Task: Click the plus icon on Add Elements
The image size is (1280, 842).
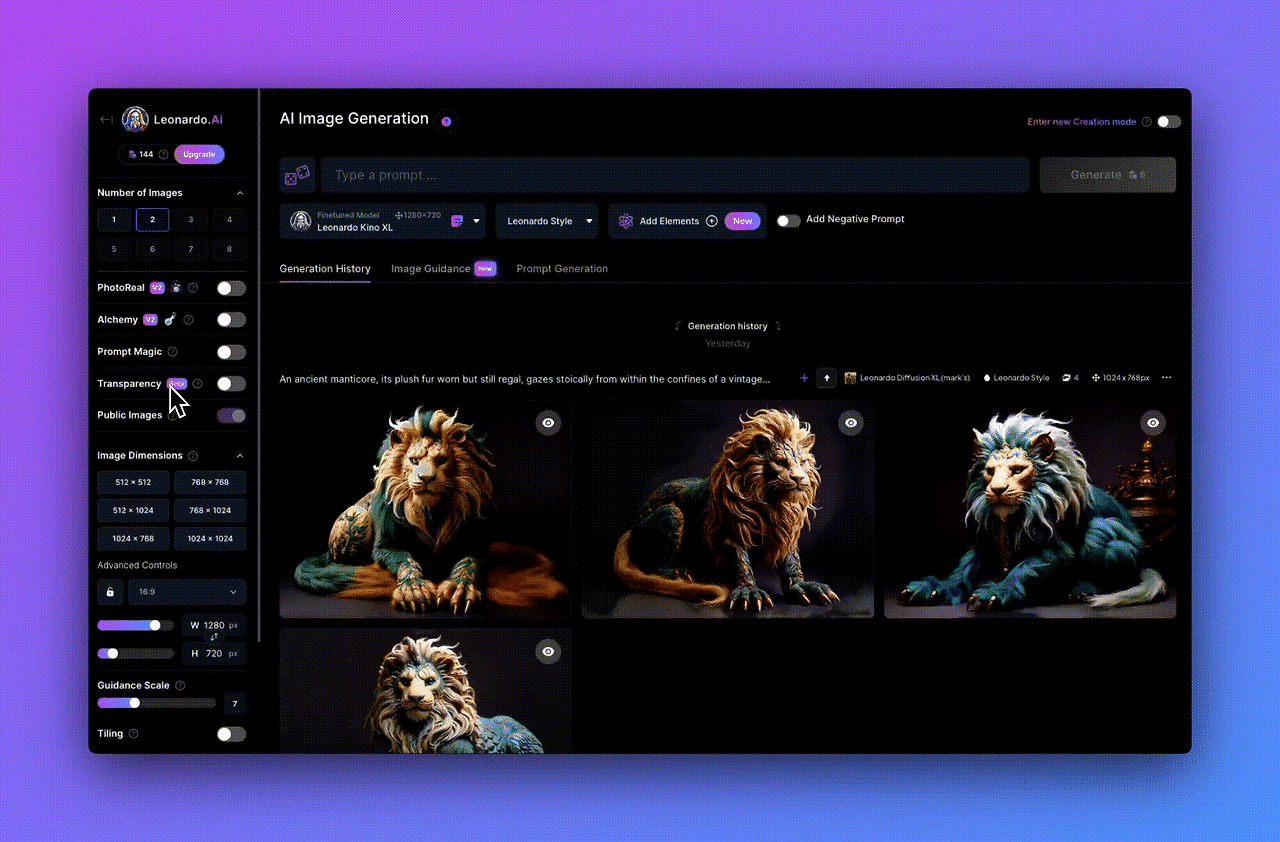Action: 712,221
